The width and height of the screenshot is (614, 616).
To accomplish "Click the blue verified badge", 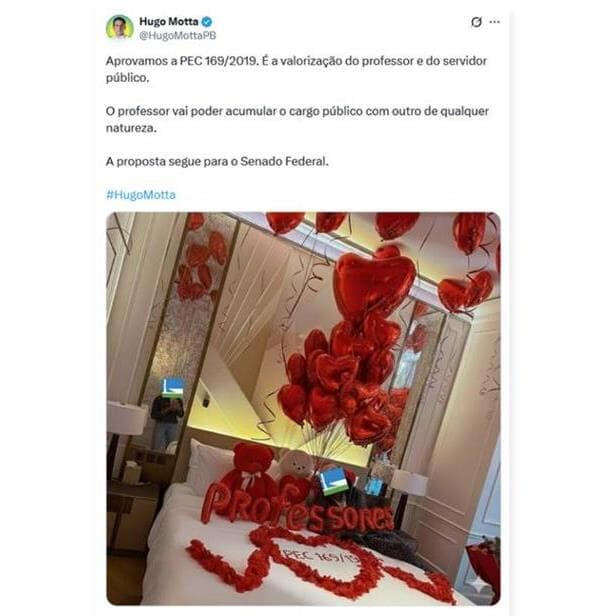I will [207, 22].
